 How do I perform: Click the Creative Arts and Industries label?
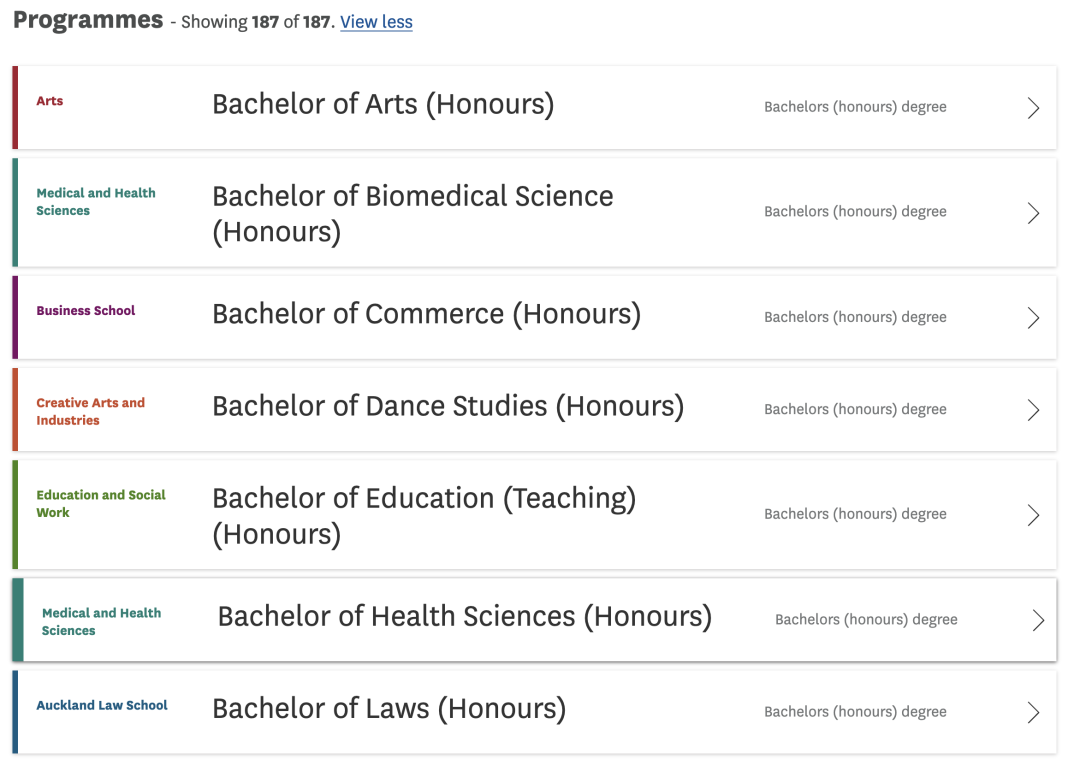91,412
